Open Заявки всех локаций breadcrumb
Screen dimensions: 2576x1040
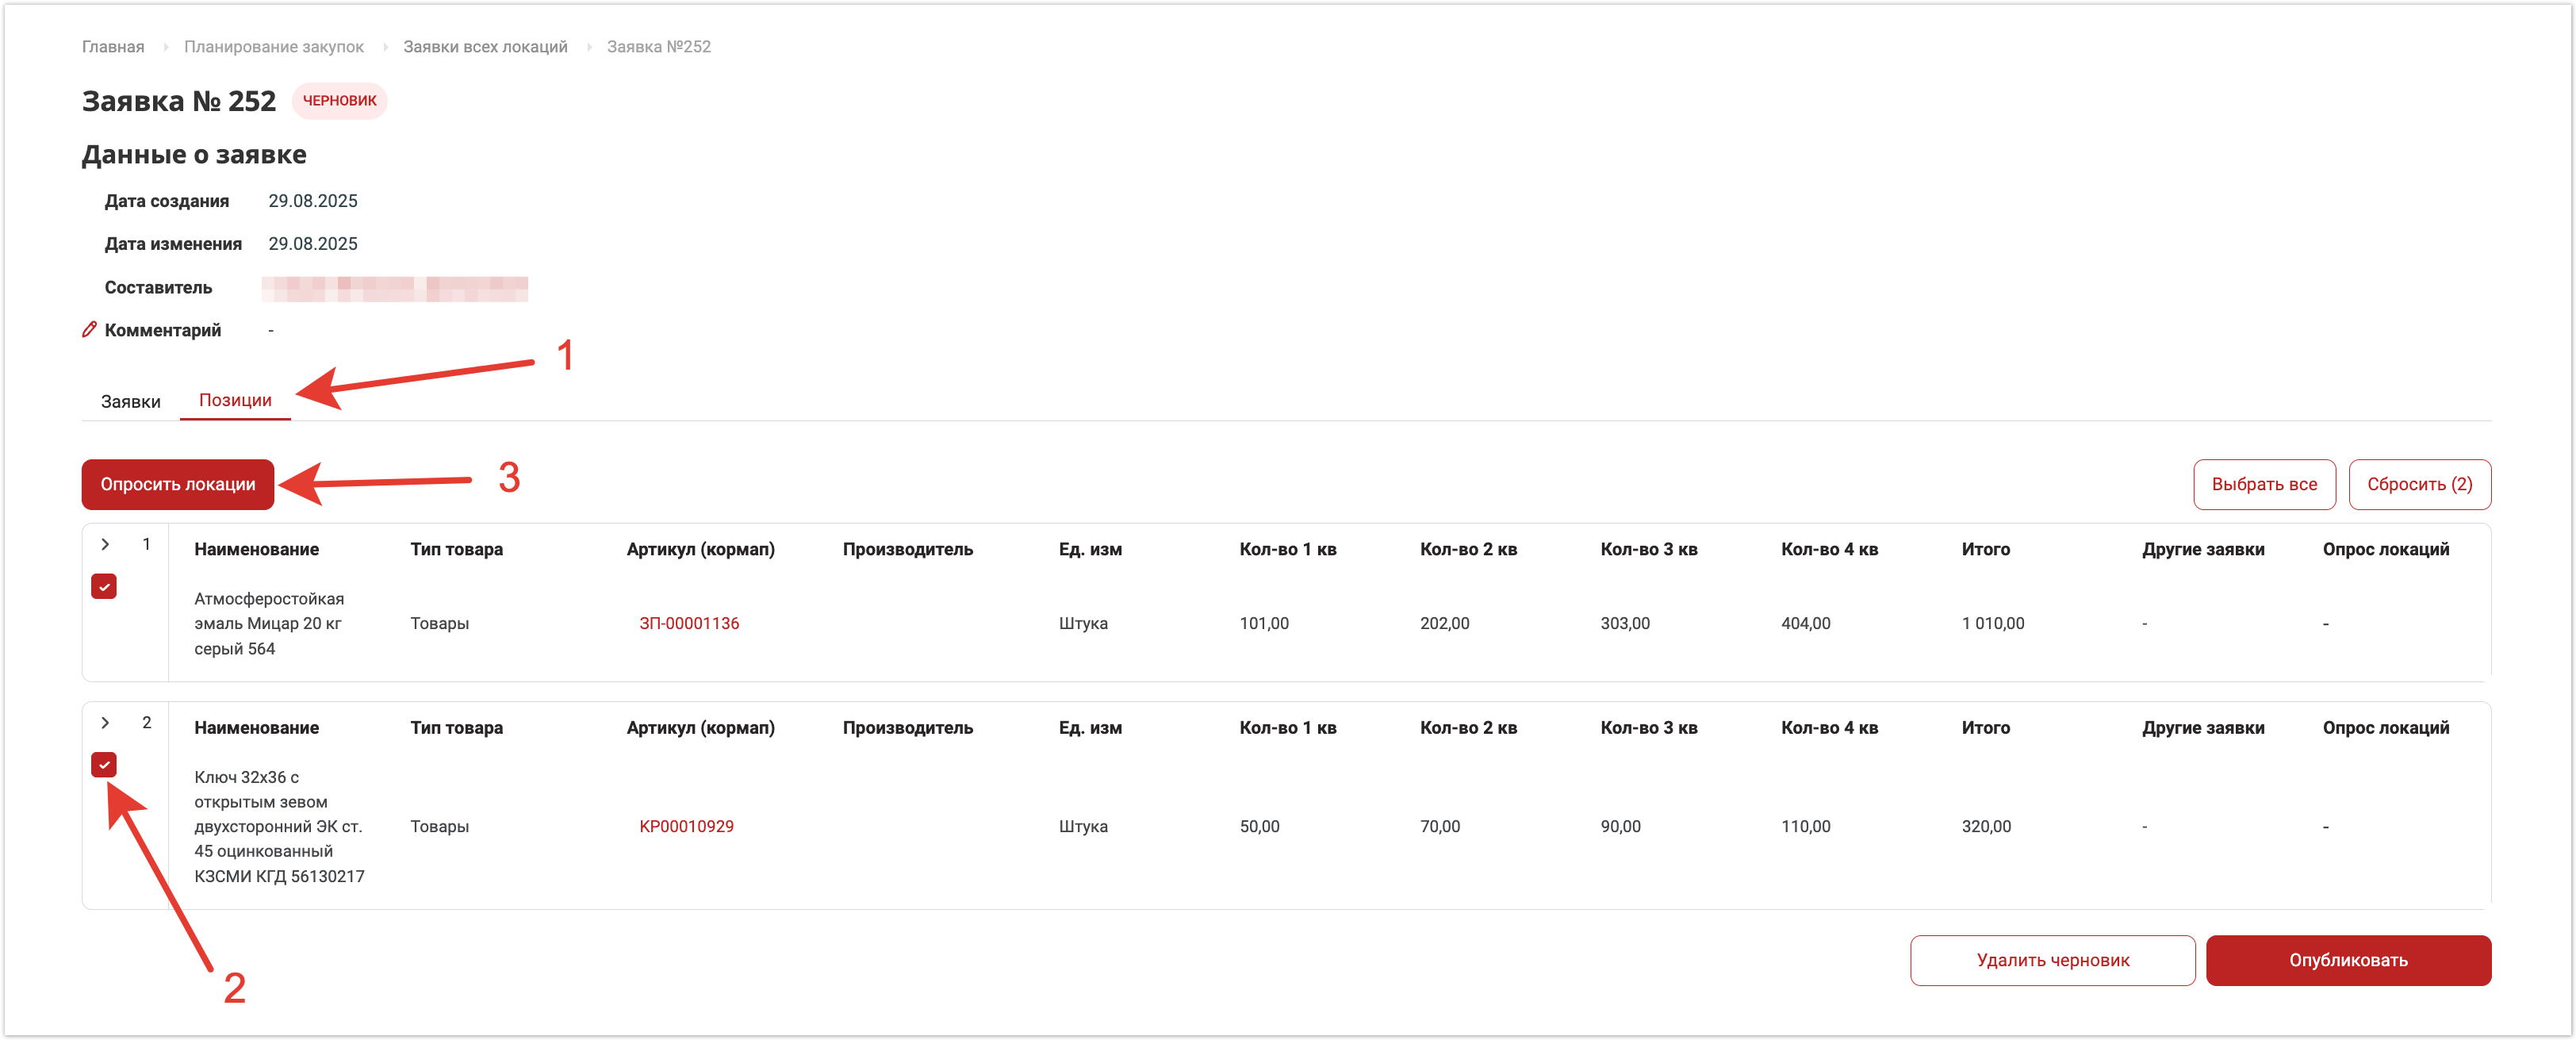coord(485,47)
